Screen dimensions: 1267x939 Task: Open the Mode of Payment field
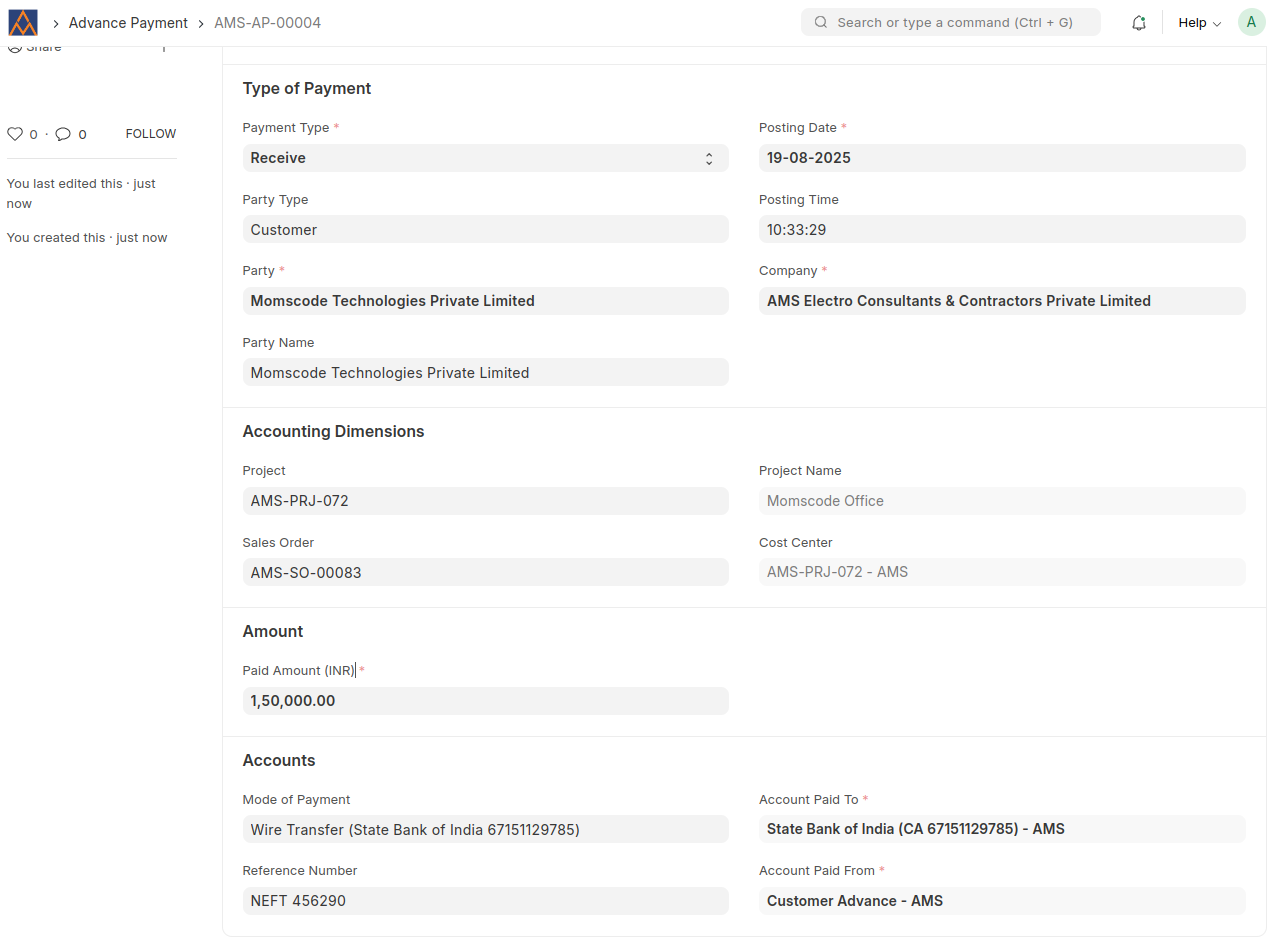pos(485,829)
